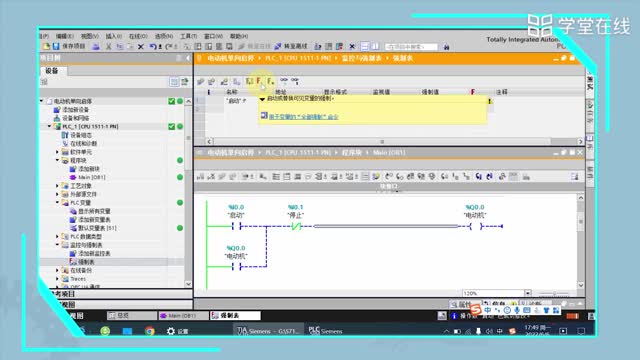Click the blue hyperlink in the yellow tooltip
The height and width of the screenshot is (360, 640).
[x=303, y=117]
